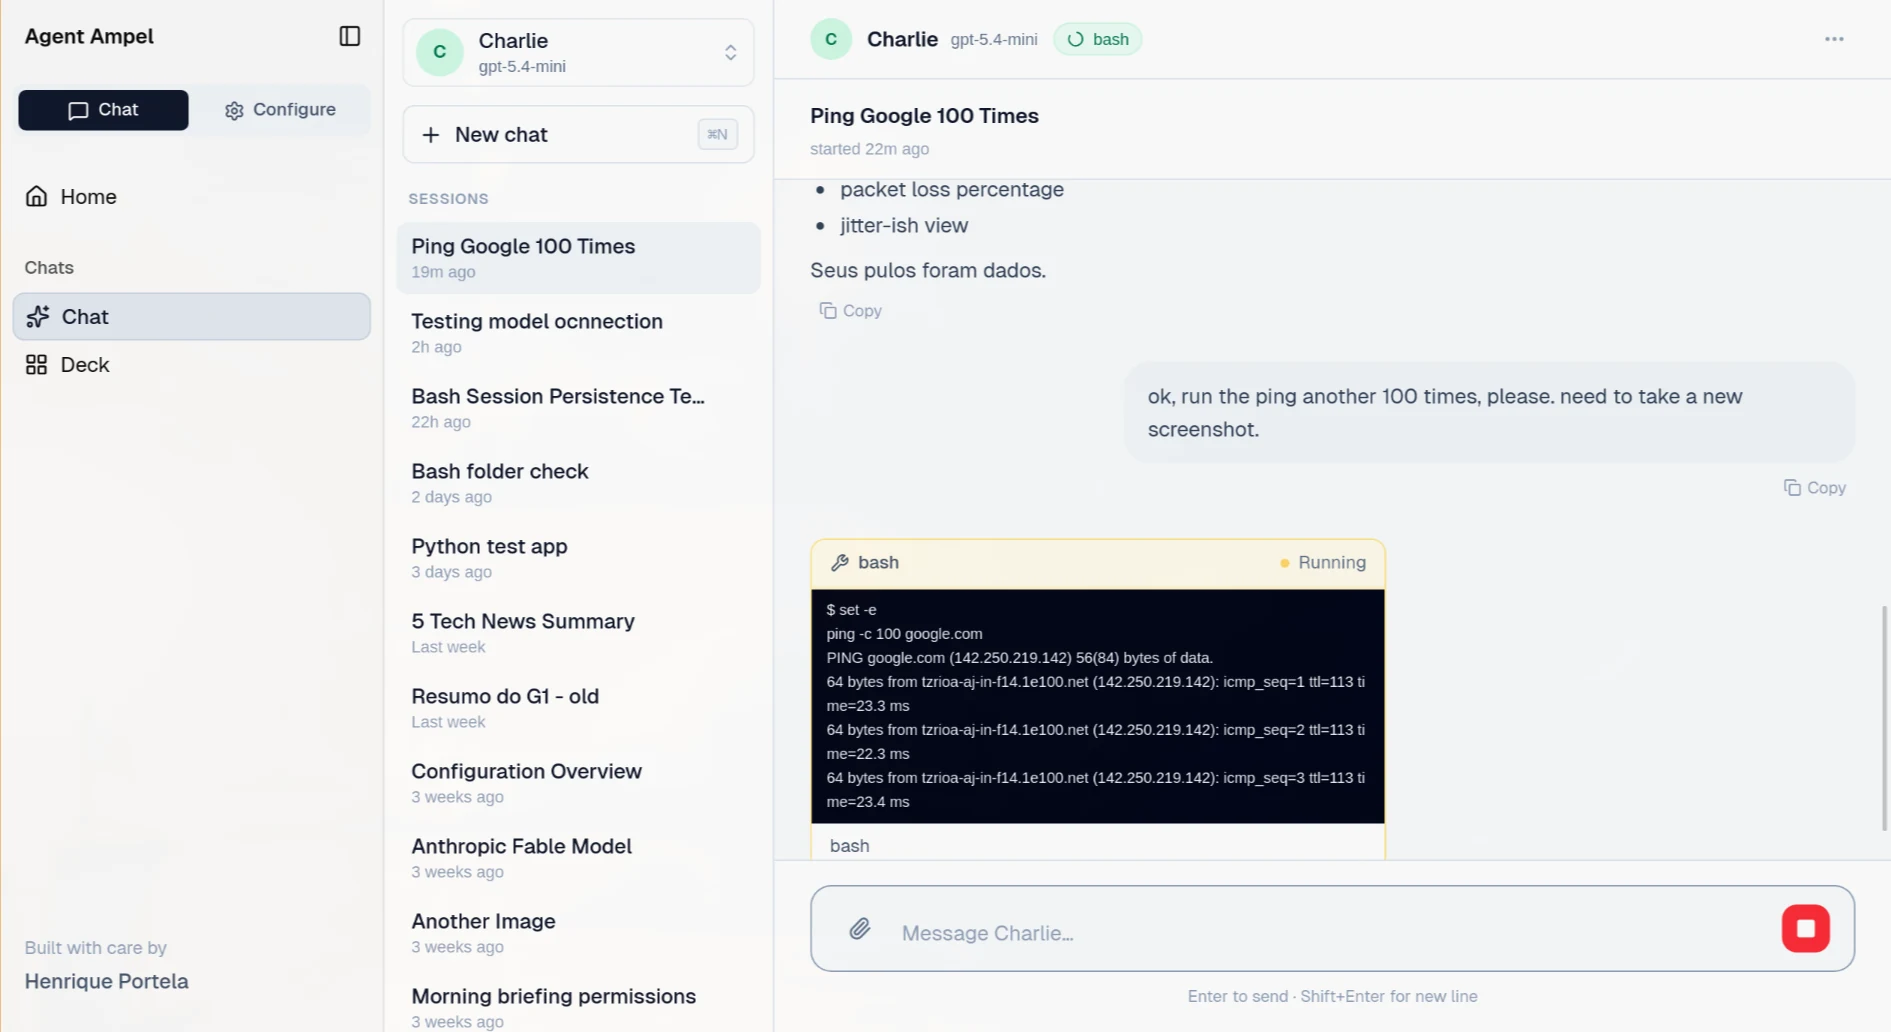
Task: Copy the user message about running ping again
Action: 1815,488
